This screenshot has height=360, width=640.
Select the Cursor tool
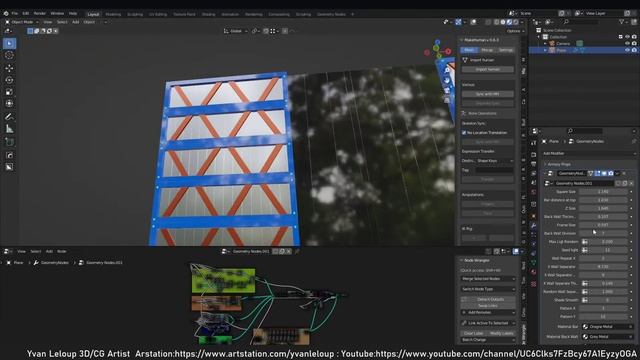[x=9, y=55]
